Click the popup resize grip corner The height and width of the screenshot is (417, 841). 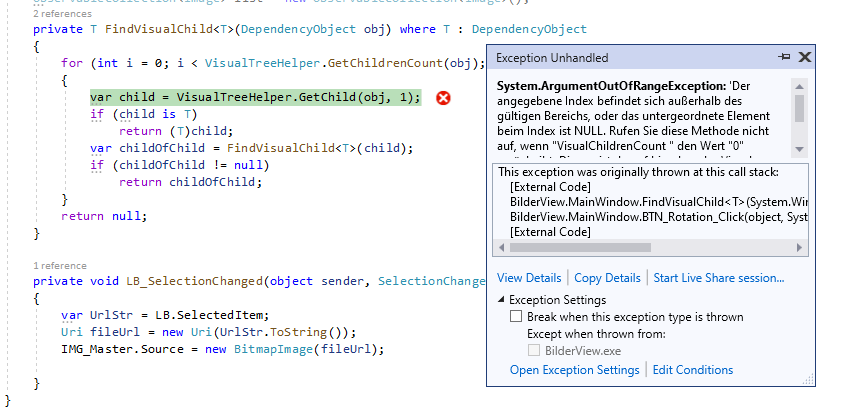coord(808,380)
